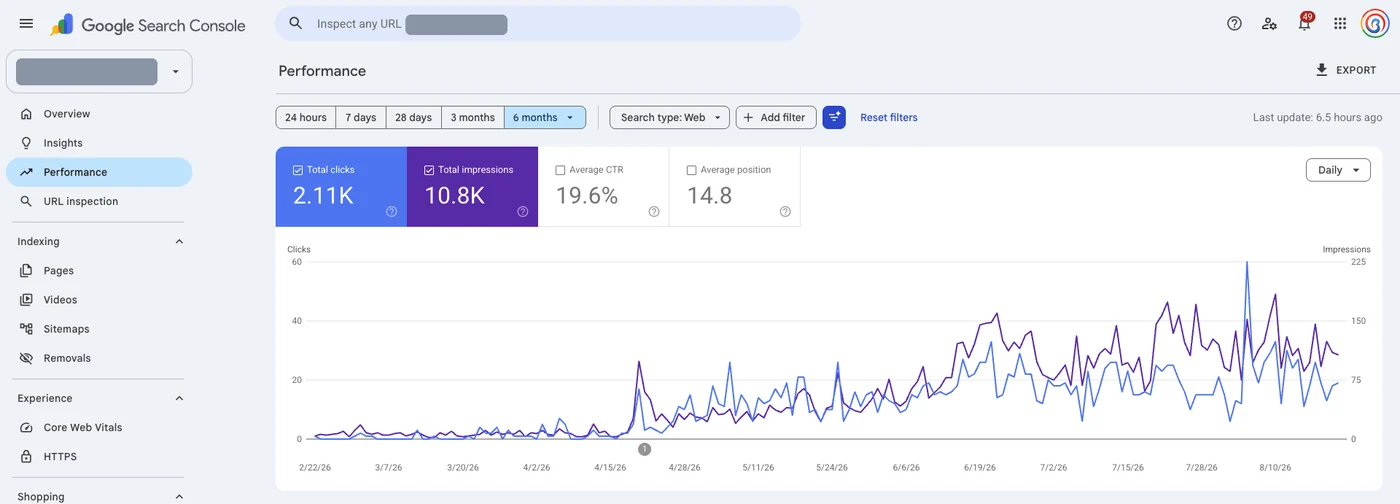The width and height of the screenshot is (1400, 504).
Task: Click the Average CTR help icon
Action: pos(654,211)
